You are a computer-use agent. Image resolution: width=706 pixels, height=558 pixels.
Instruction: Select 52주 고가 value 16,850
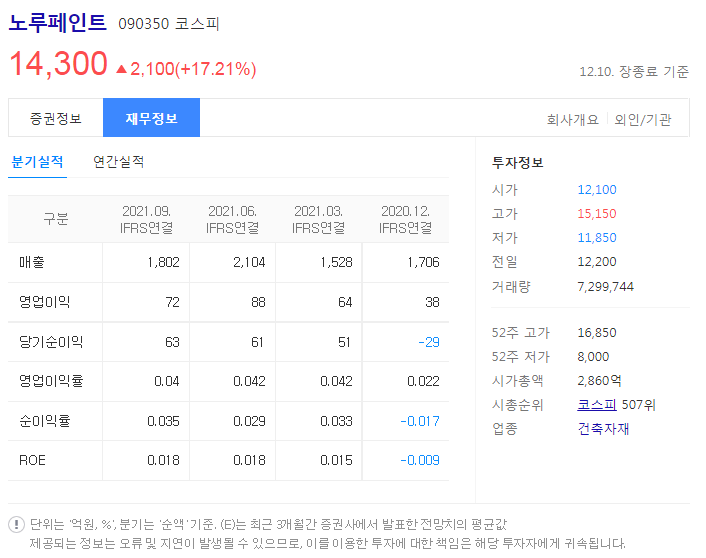pyautogui.click(x=597, y=333)
